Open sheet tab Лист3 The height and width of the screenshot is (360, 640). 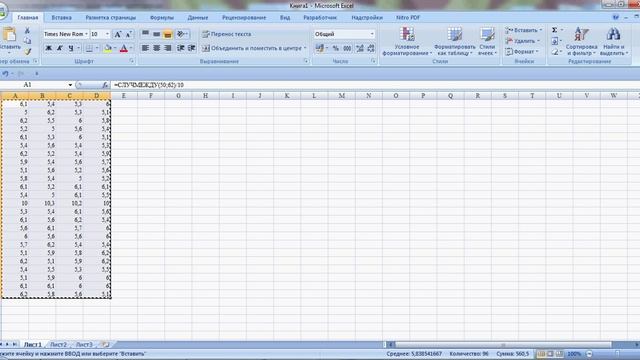[84, 344]
